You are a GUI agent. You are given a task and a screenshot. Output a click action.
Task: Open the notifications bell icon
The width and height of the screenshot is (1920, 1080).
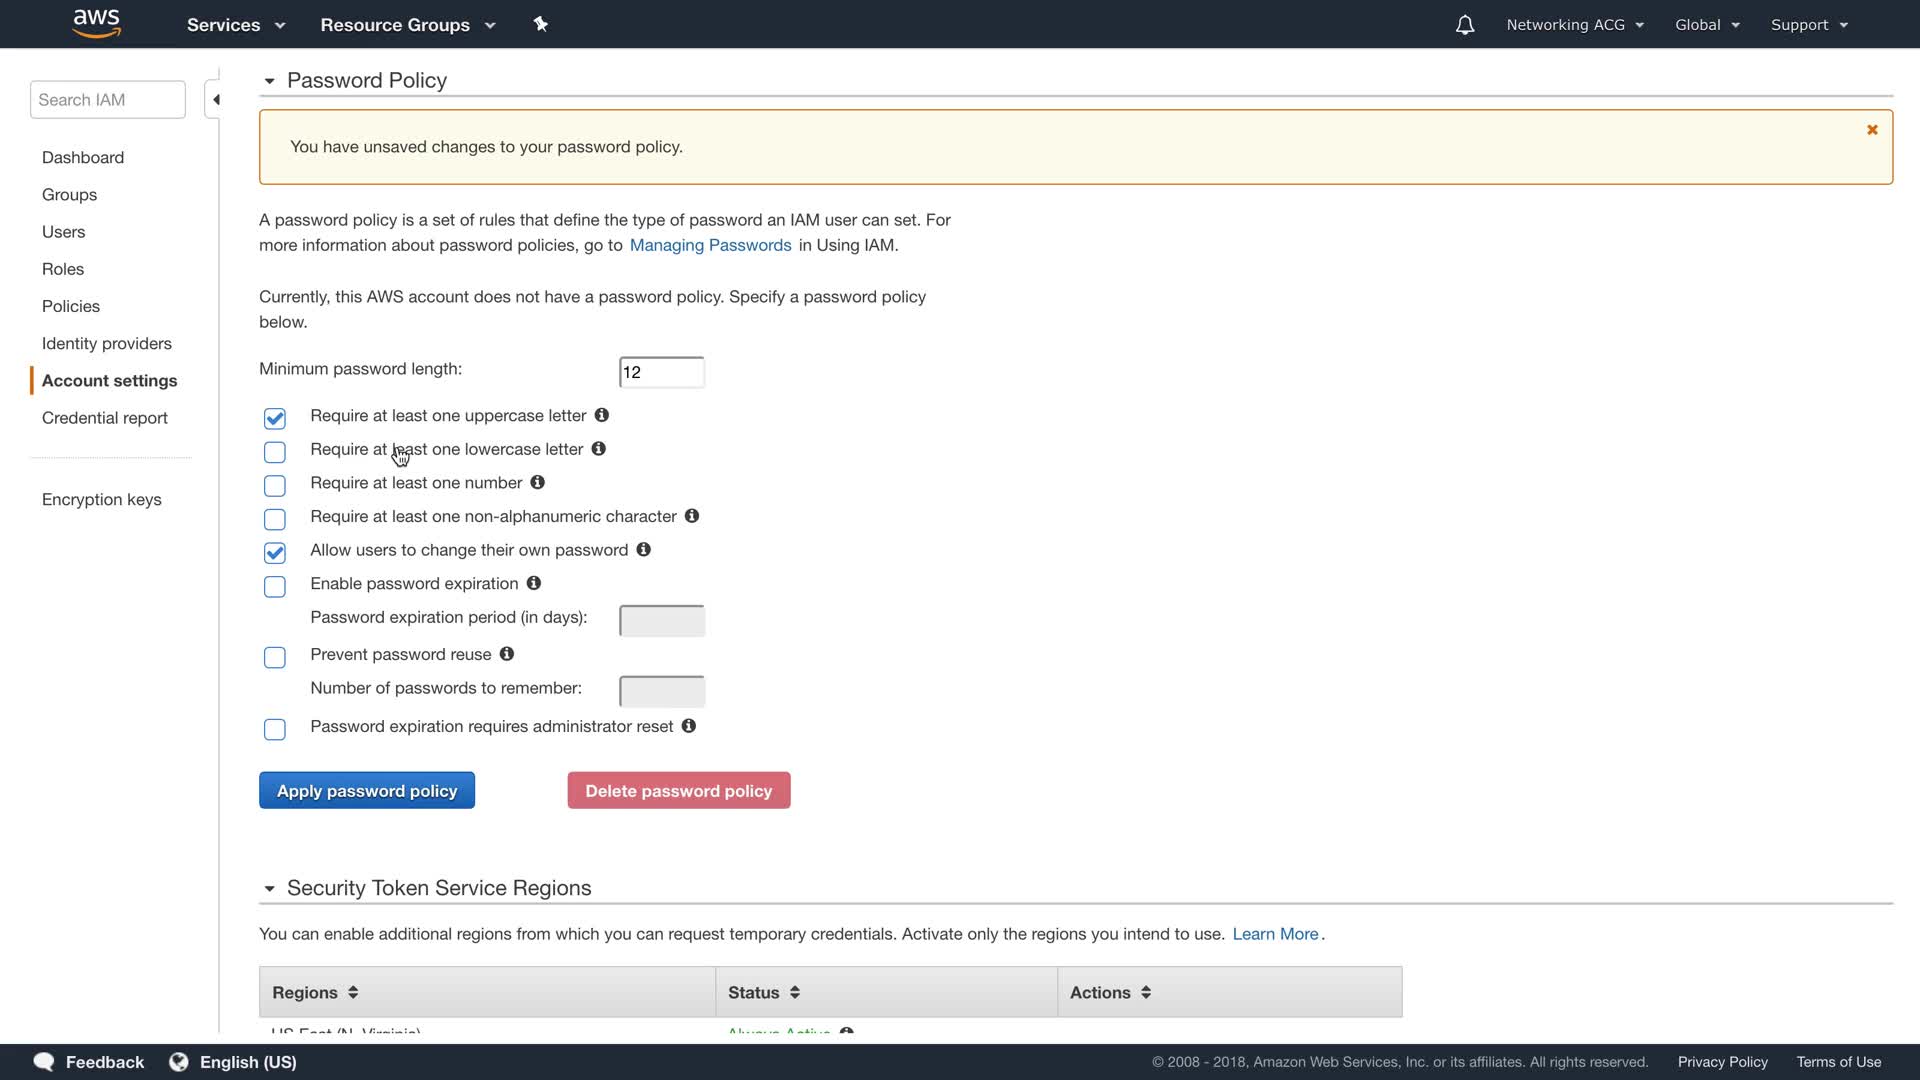1464,25
